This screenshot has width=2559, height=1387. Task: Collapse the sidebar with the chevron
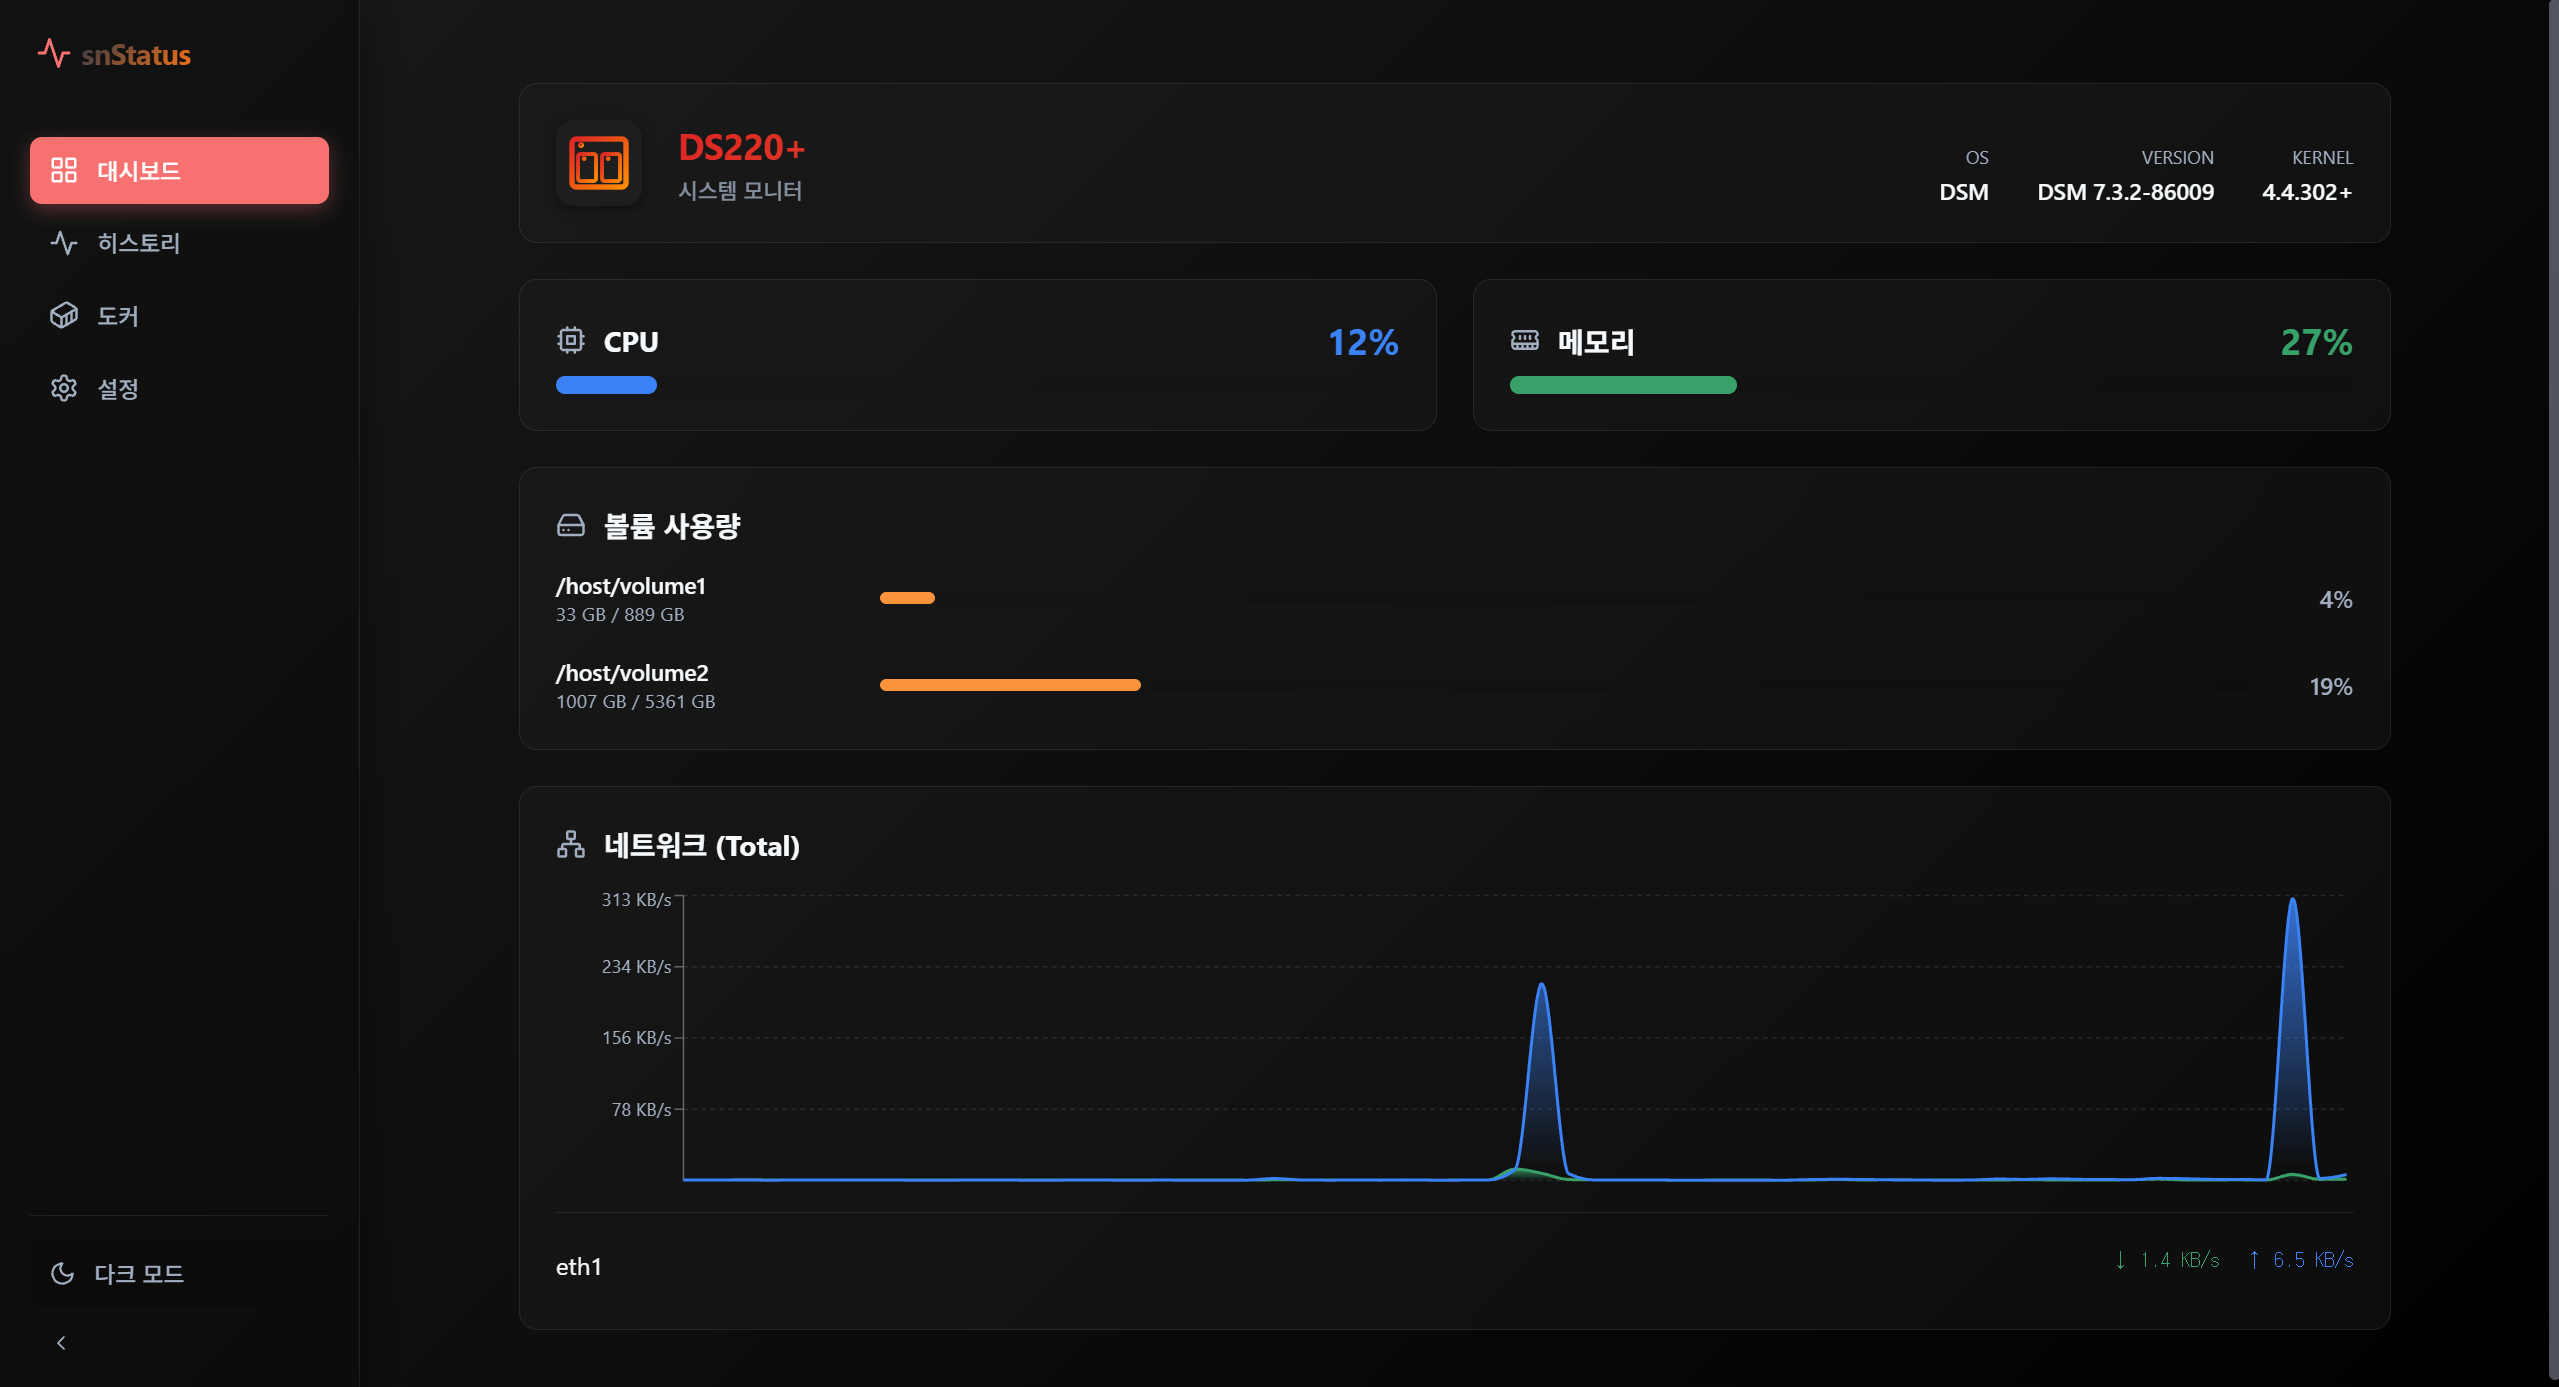tap(61, 1343)
